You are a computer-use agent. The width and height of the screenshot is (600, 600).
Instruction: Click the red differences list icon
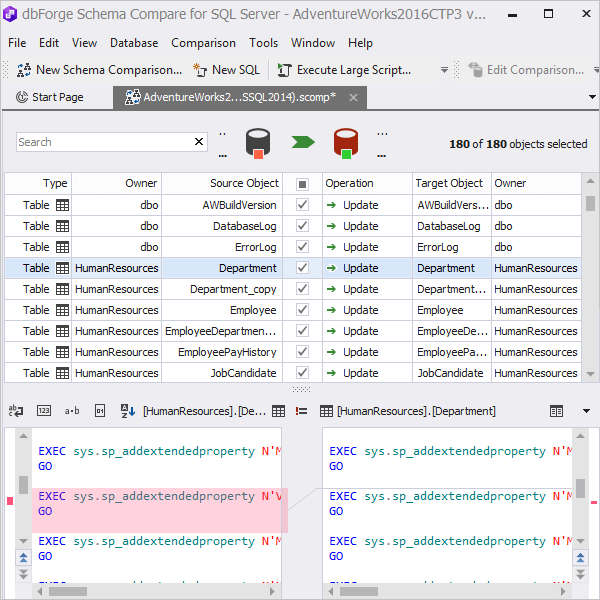[x=302, y=411]
